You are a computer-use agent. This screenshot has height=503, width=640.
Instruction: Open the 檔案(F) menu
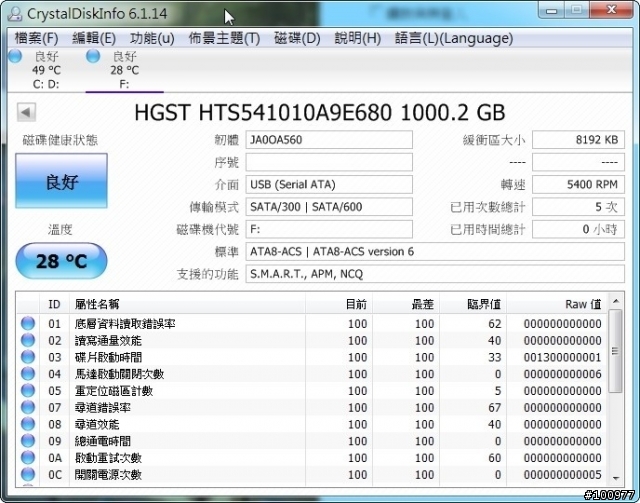click(x=36, y=38)
